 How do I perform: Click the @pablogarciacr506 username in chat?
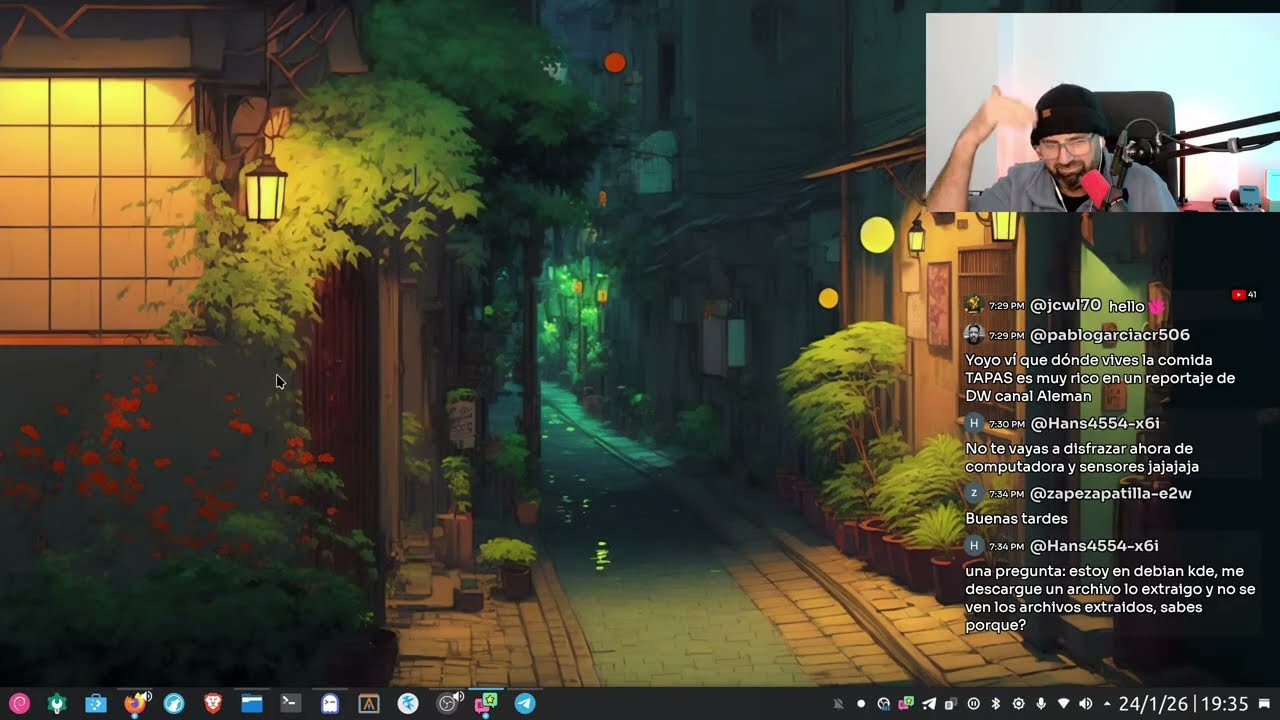tap(1110, 335)
